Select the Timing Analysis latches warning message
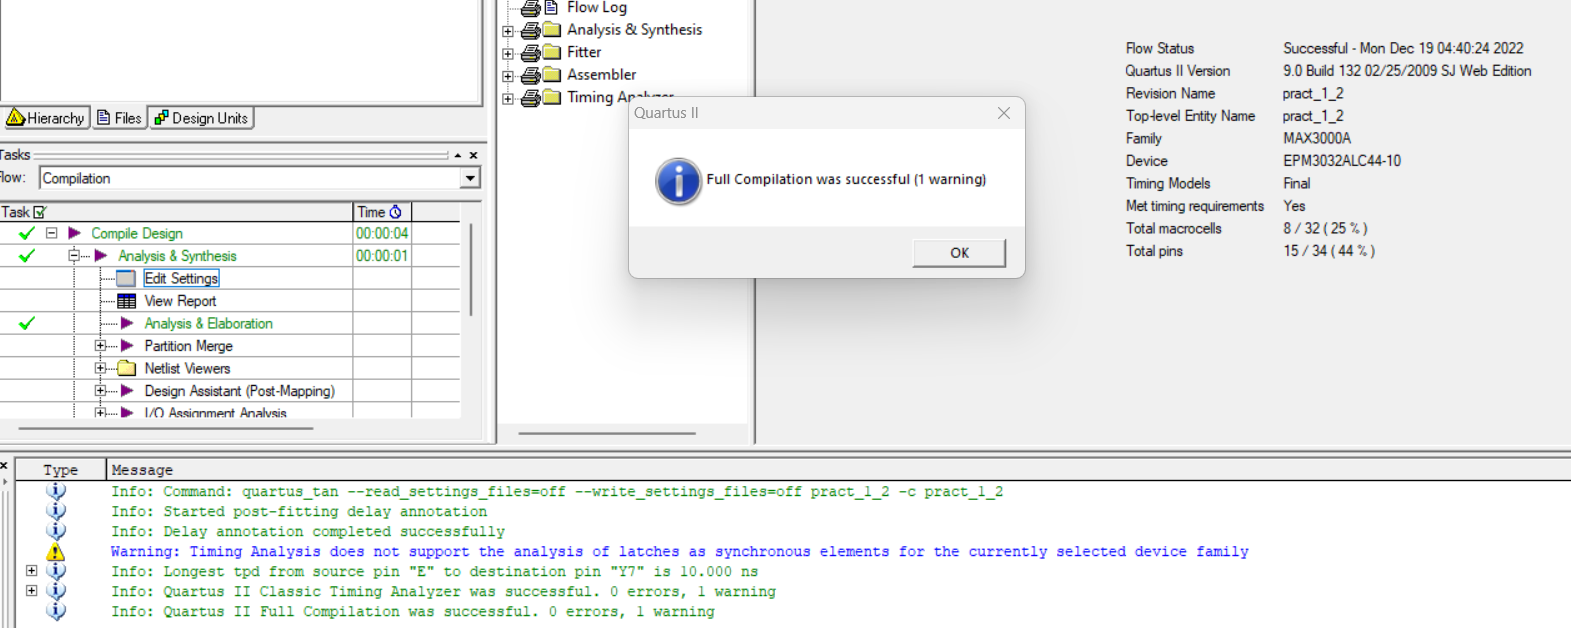The height and width of the screenshot is (628, 1571). pyautogui.click(x=679, y=552)
